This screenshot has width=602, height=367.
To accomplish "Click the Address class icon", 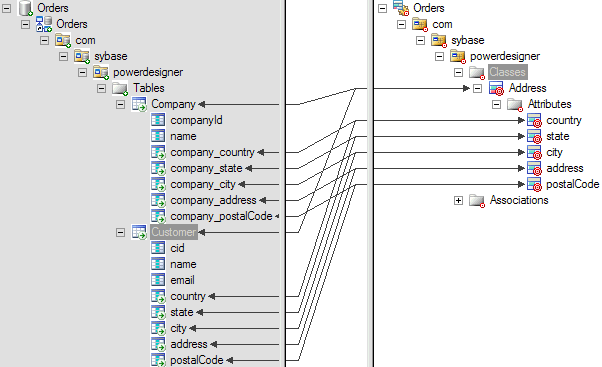I will [x=496, y=88].
